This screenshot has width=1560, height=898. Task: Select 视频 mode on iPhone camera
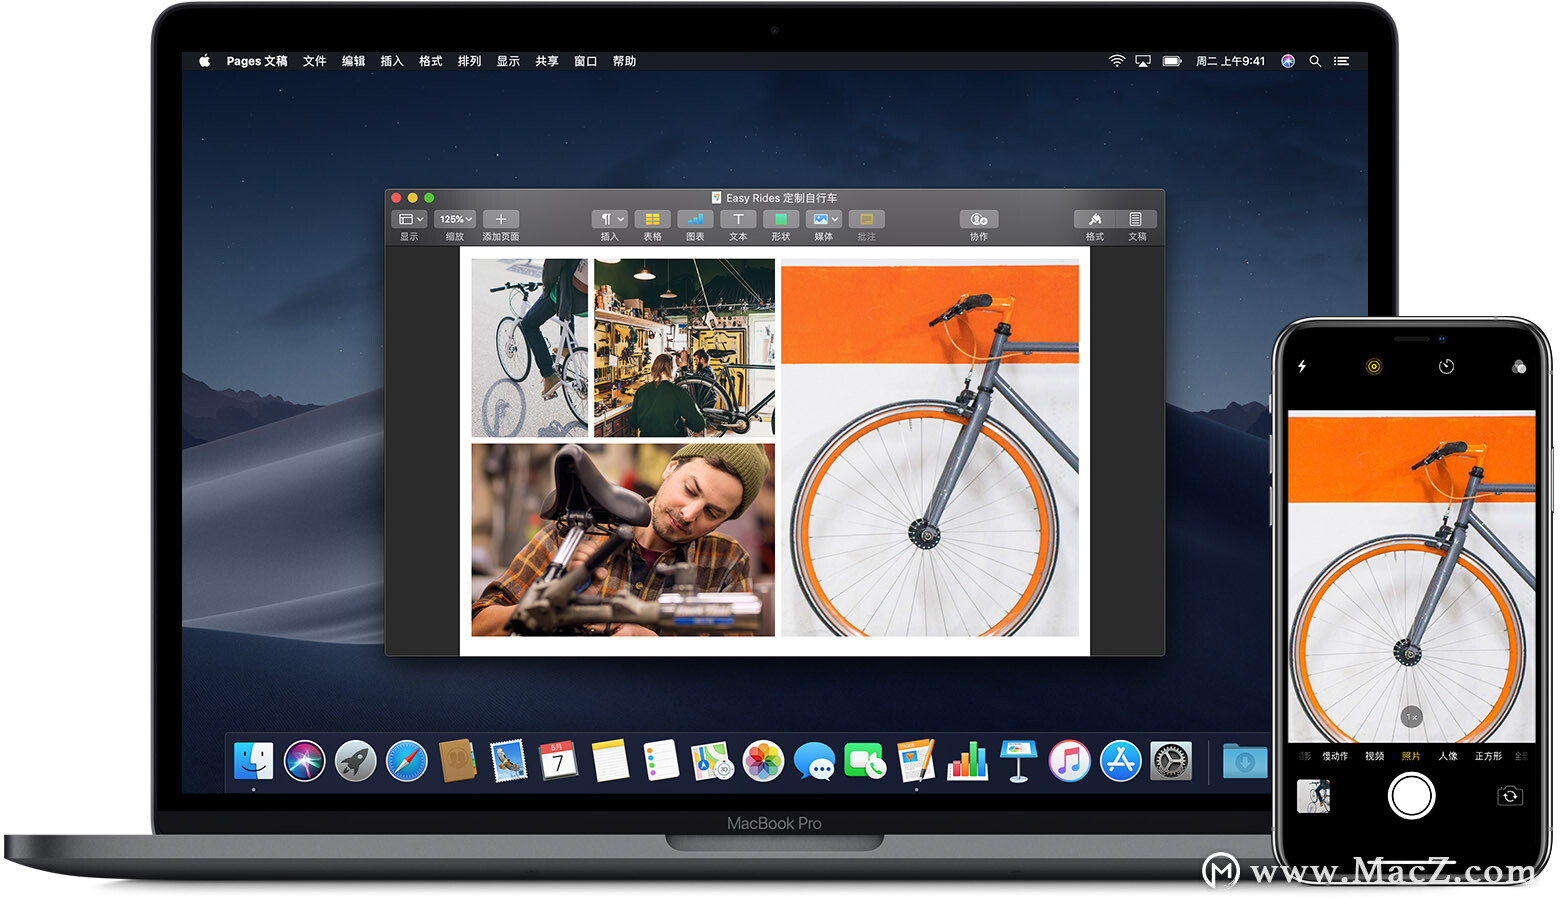1375,756
